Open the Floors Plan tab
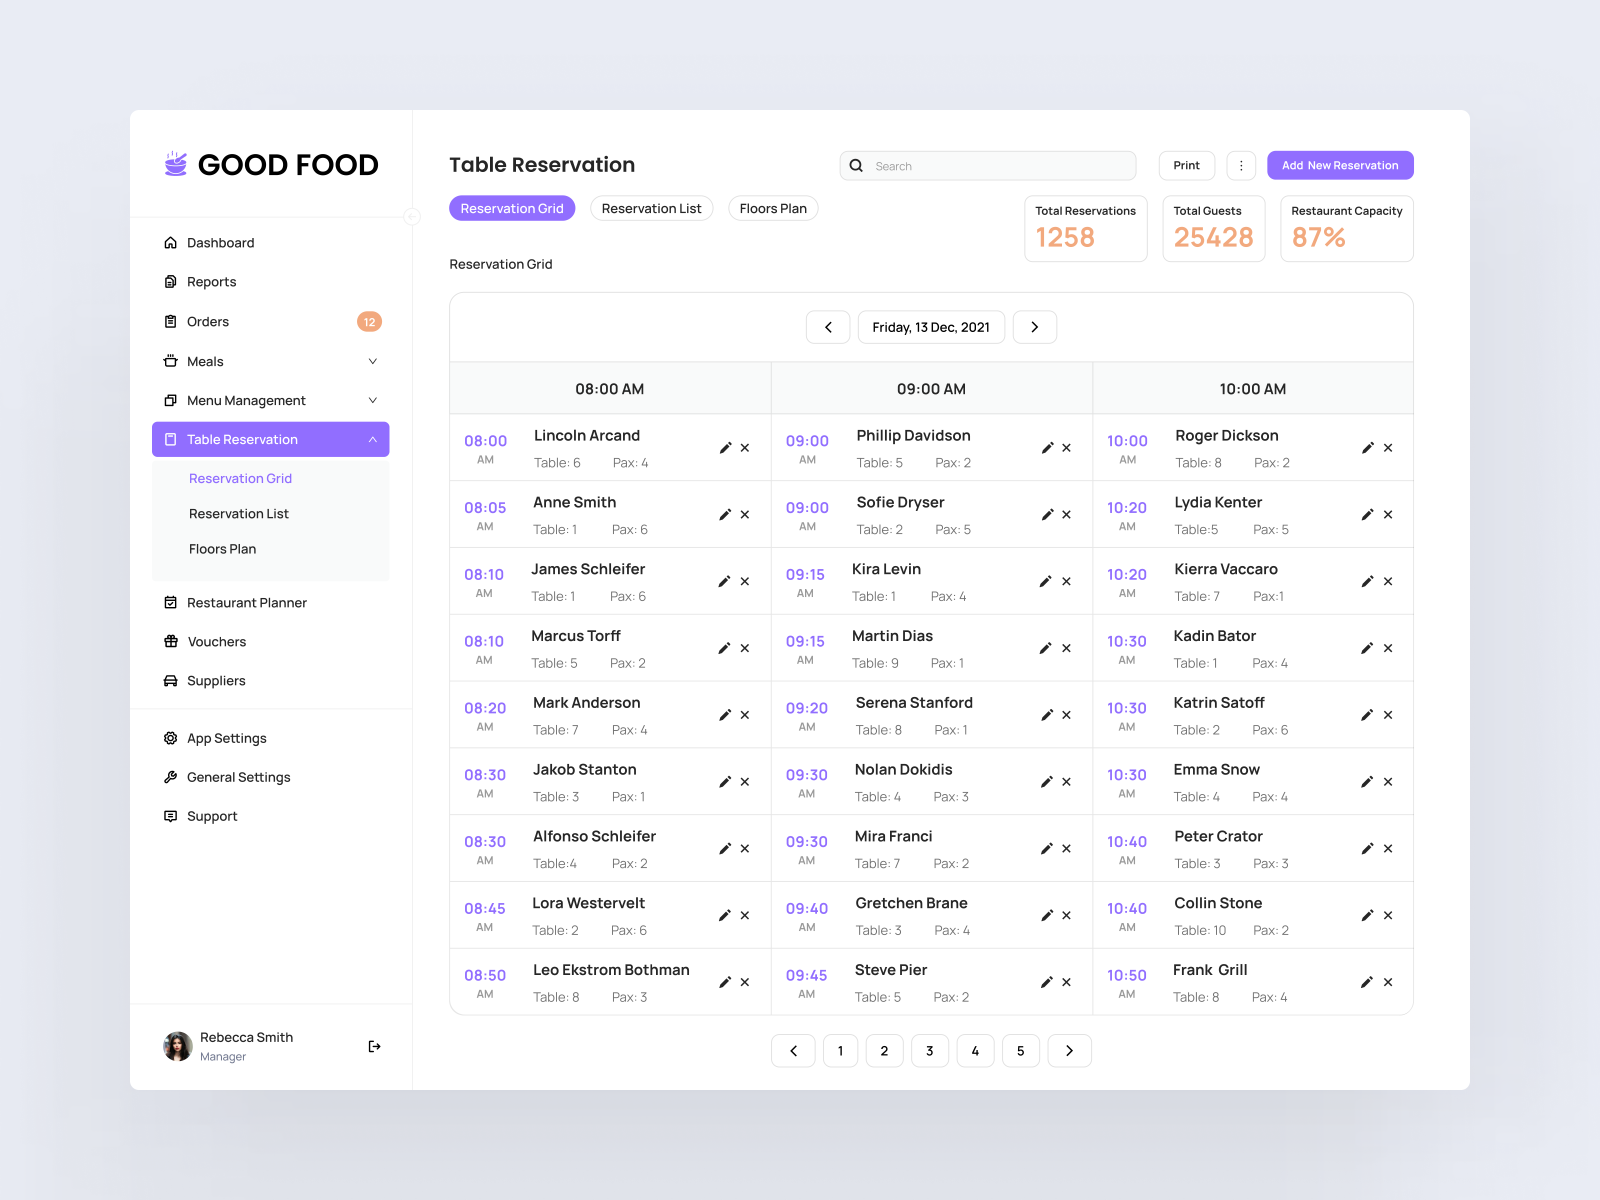The width and height of the screenshot is (1600, 1200). click(773, 208)
